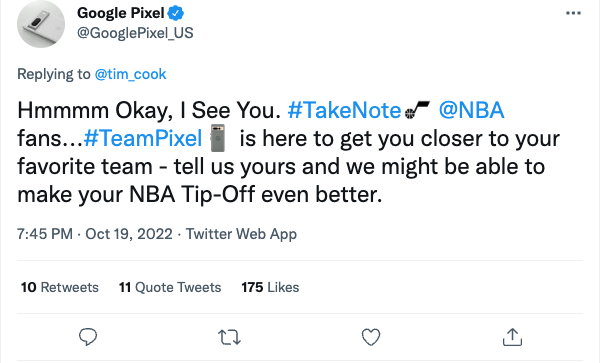600x363 pixels.
Task: Open the three-dot more options menu
Action: [573, 13]
